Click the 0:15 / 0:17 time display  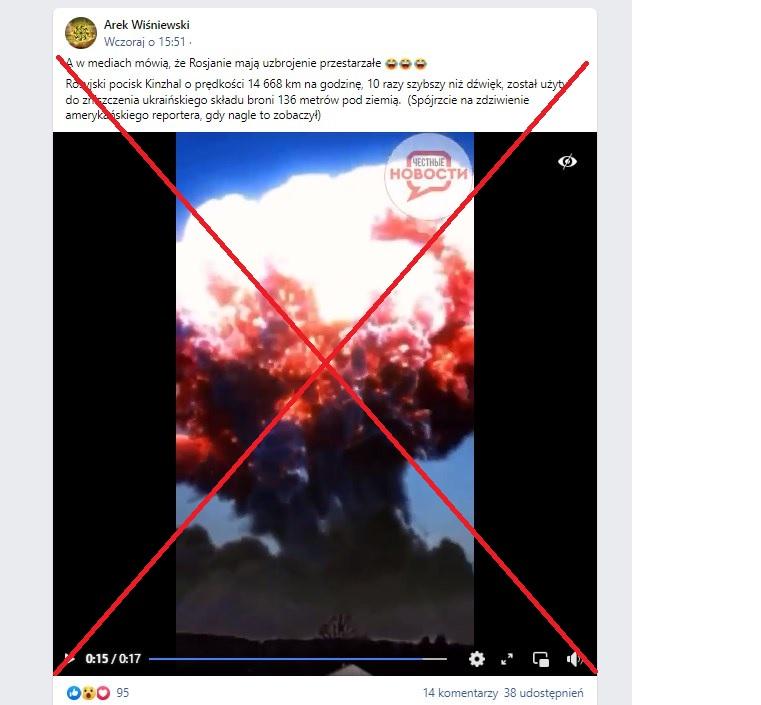click(113, 659)
